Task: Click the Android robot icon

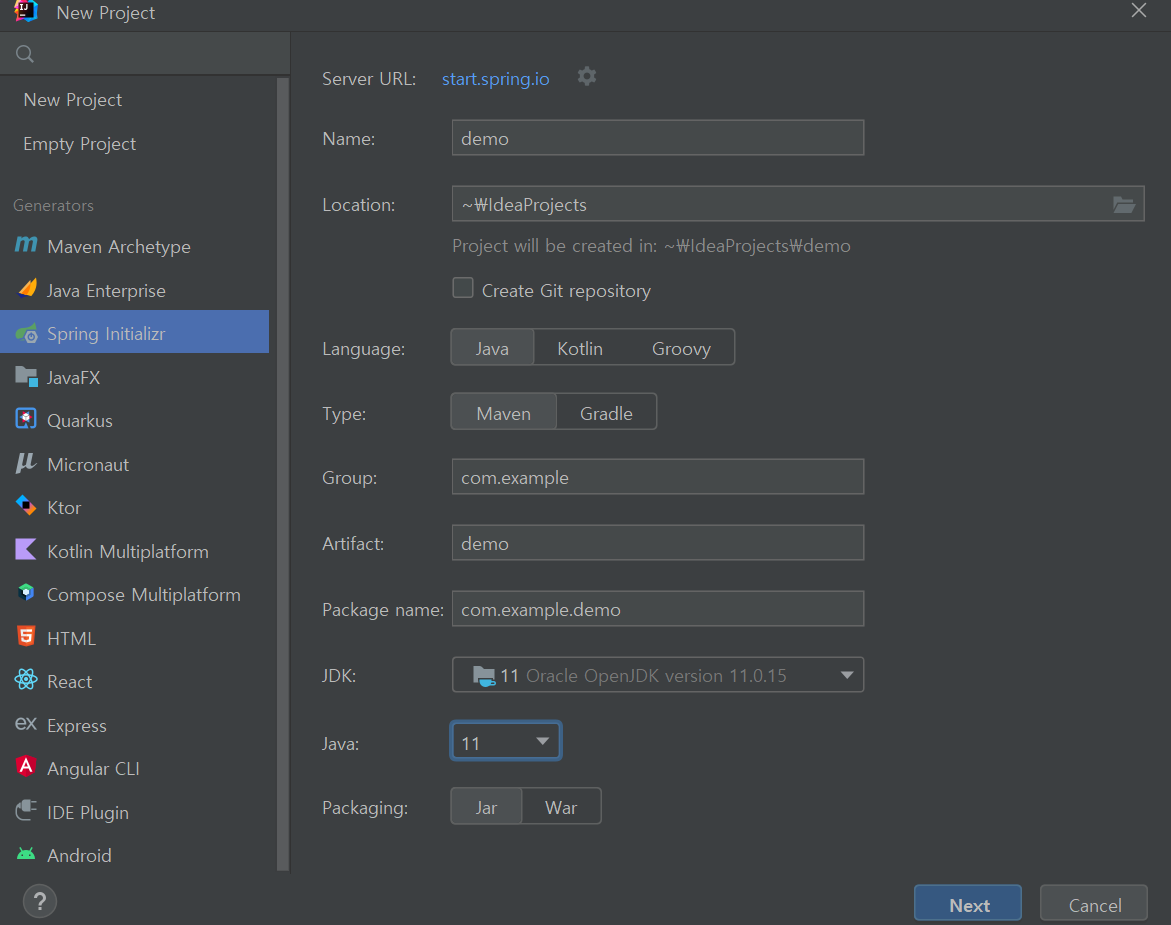Action: 26,854
